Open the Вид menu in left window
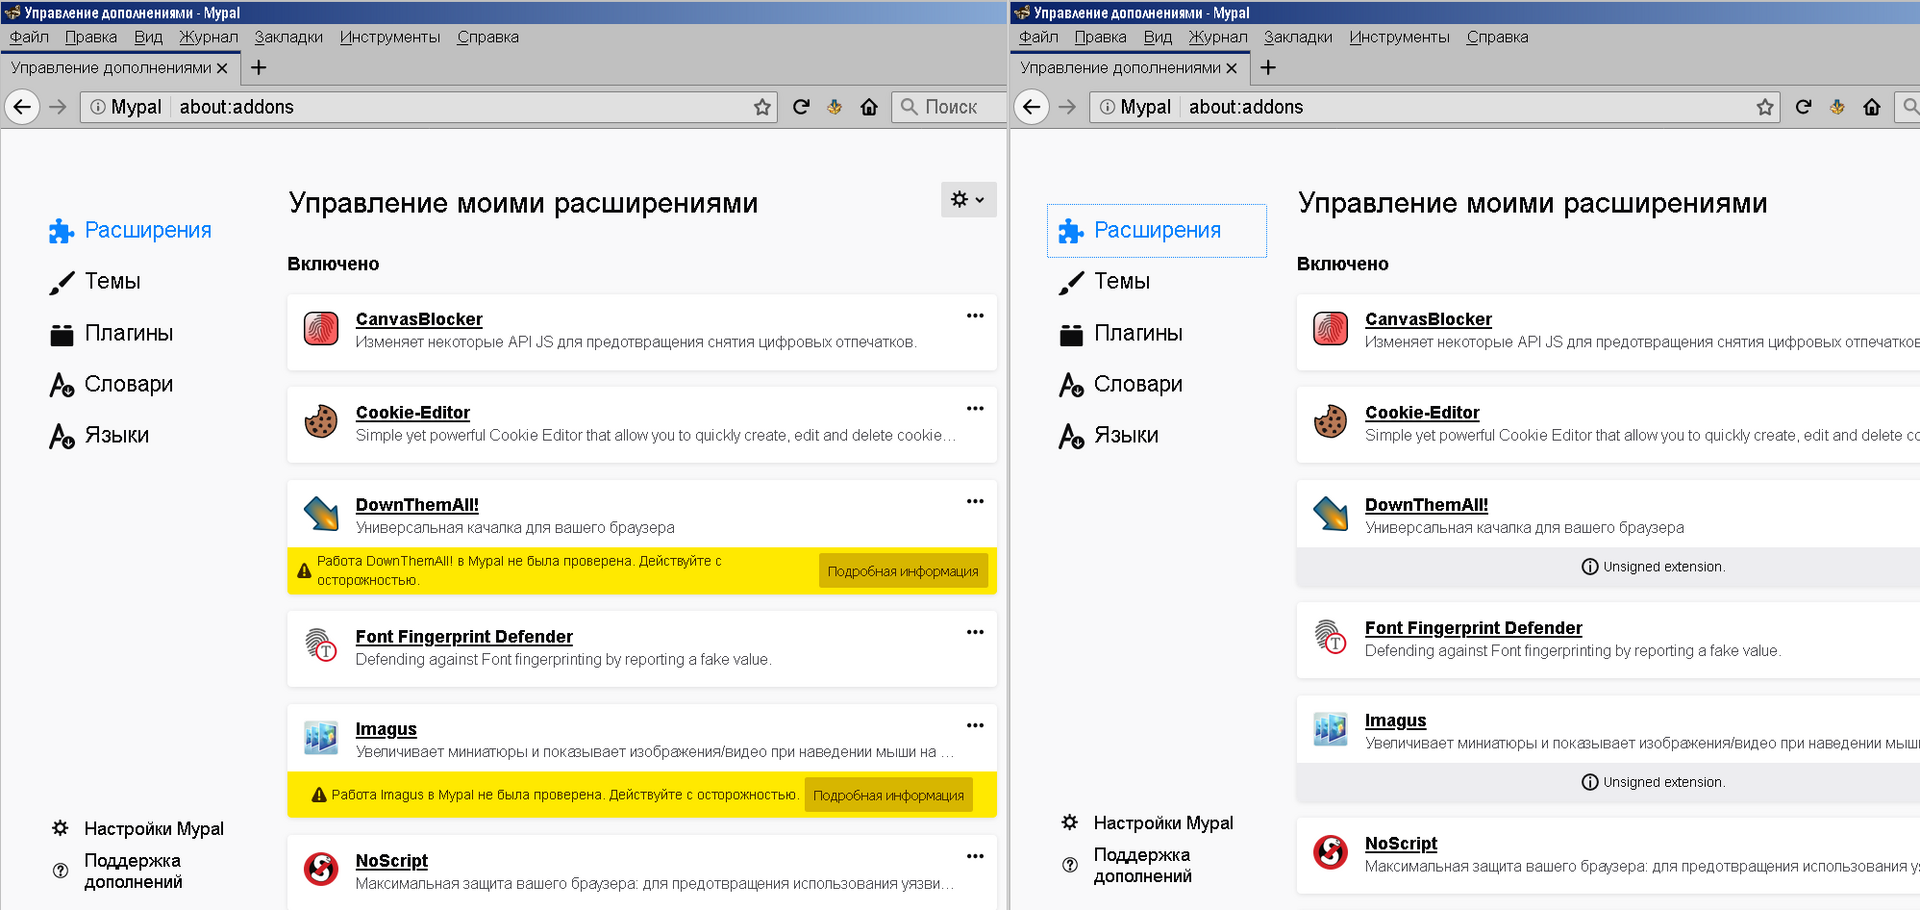 coord(148,37)
